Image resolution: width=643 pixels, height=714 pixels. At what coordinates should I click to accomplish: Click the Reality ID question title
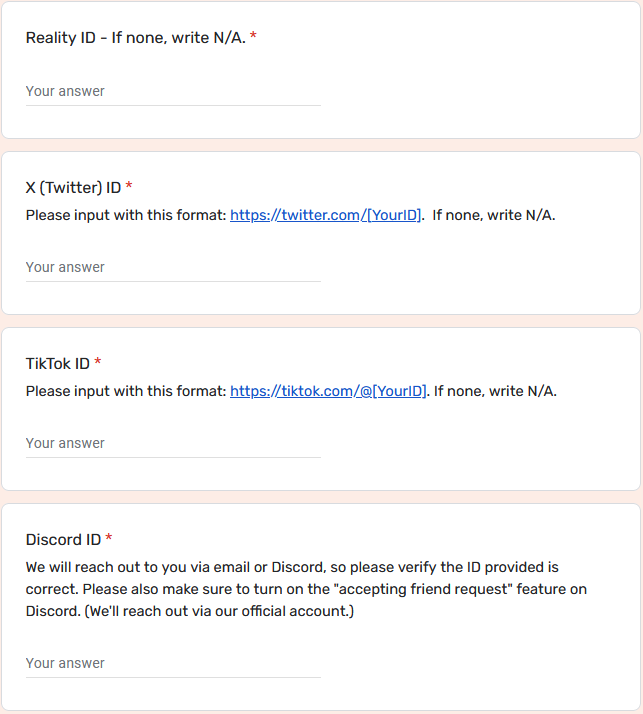pyautogui.click(x=136, y=38)
